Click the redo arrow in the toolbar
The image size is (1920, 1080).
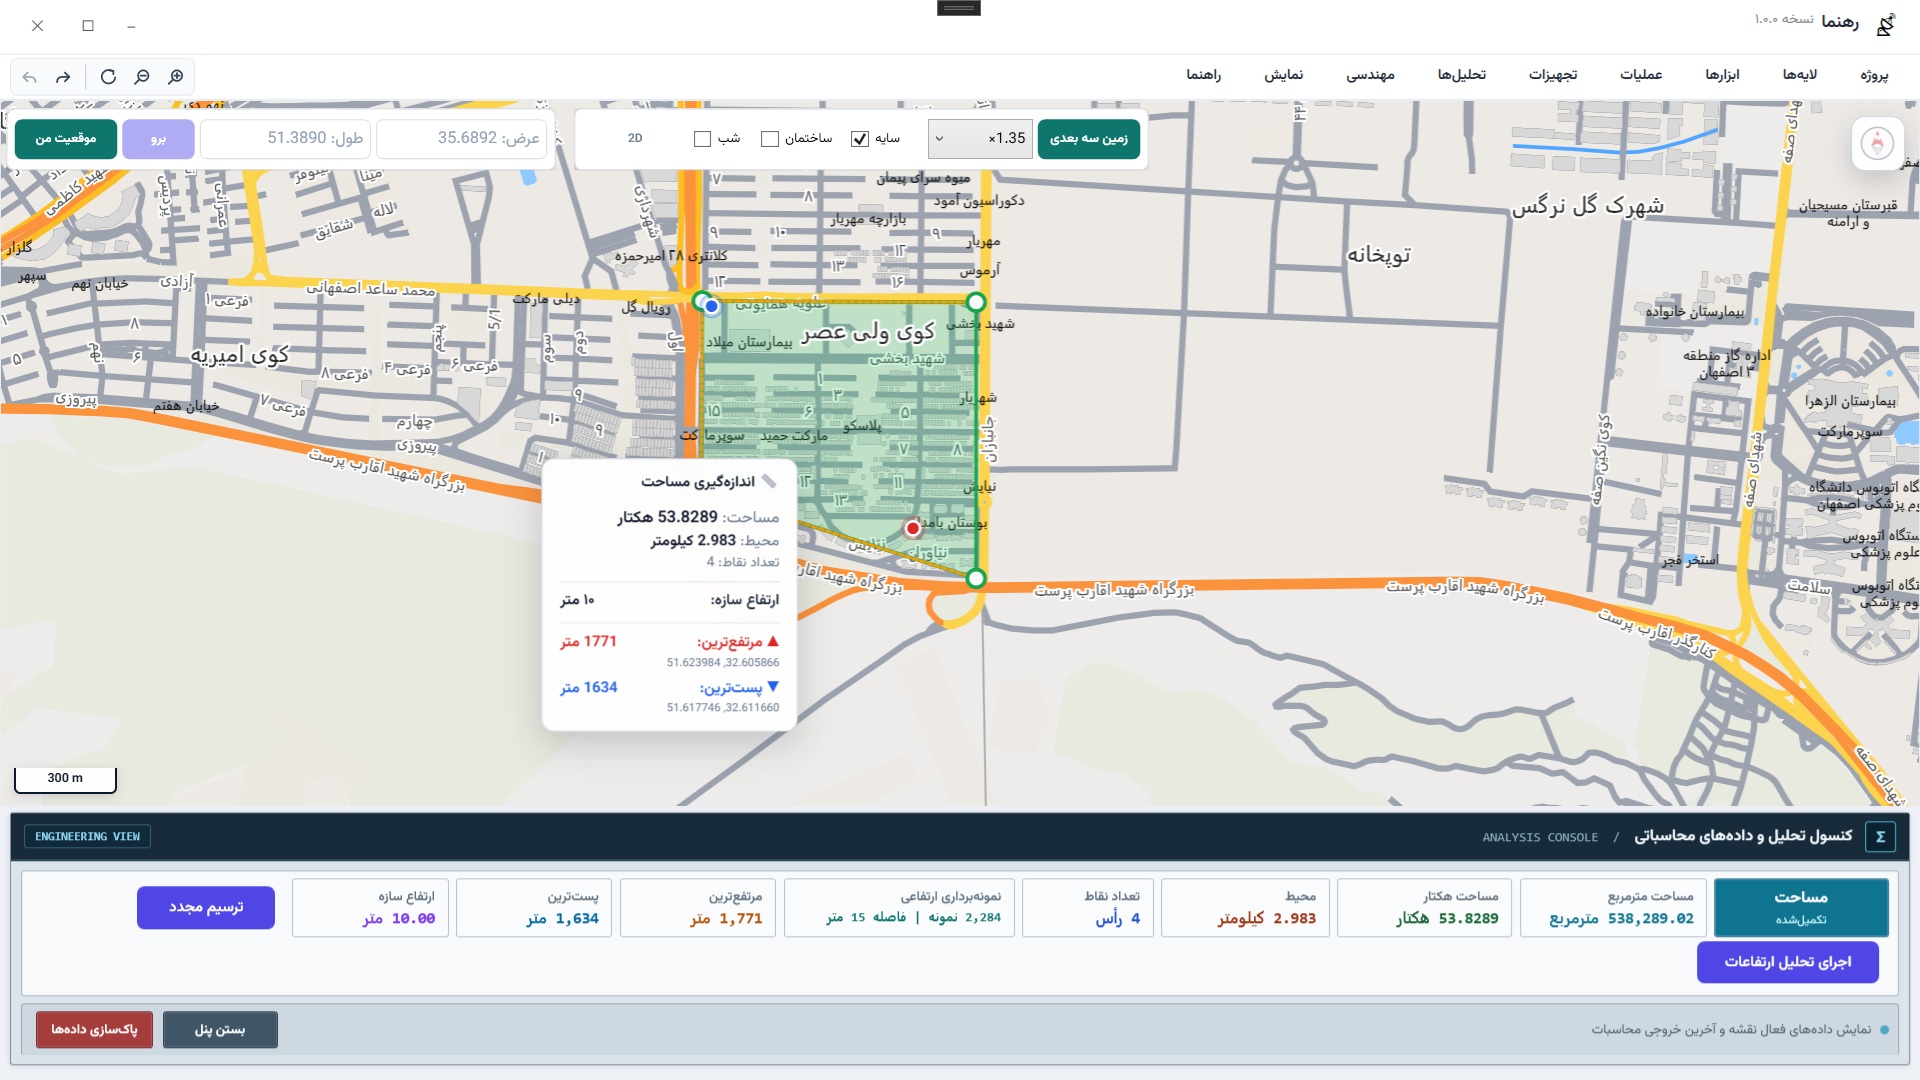63,77
